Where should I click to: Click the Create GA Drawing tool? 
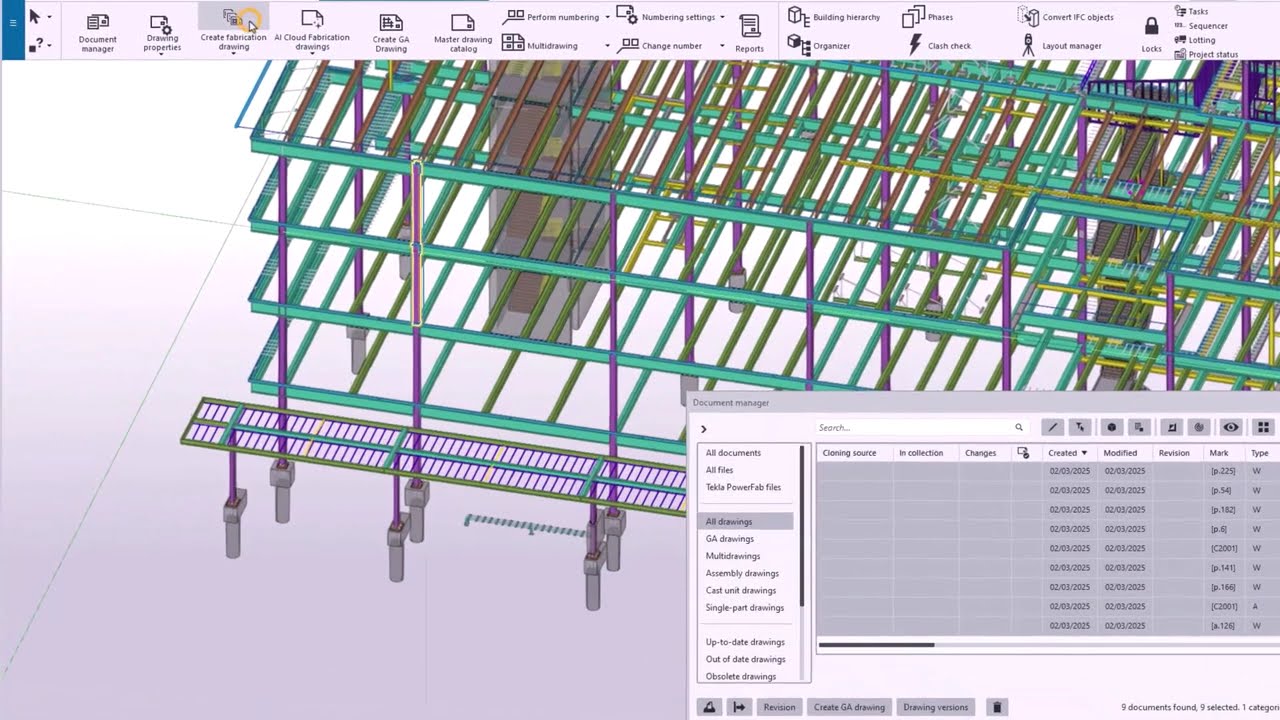(391, 32)
